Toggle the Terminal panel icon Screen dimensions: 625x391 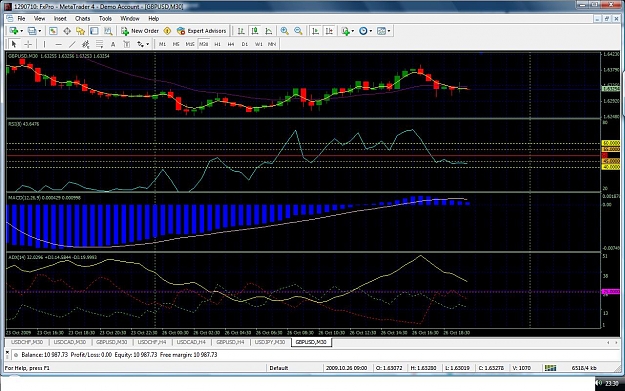[94, 31]
